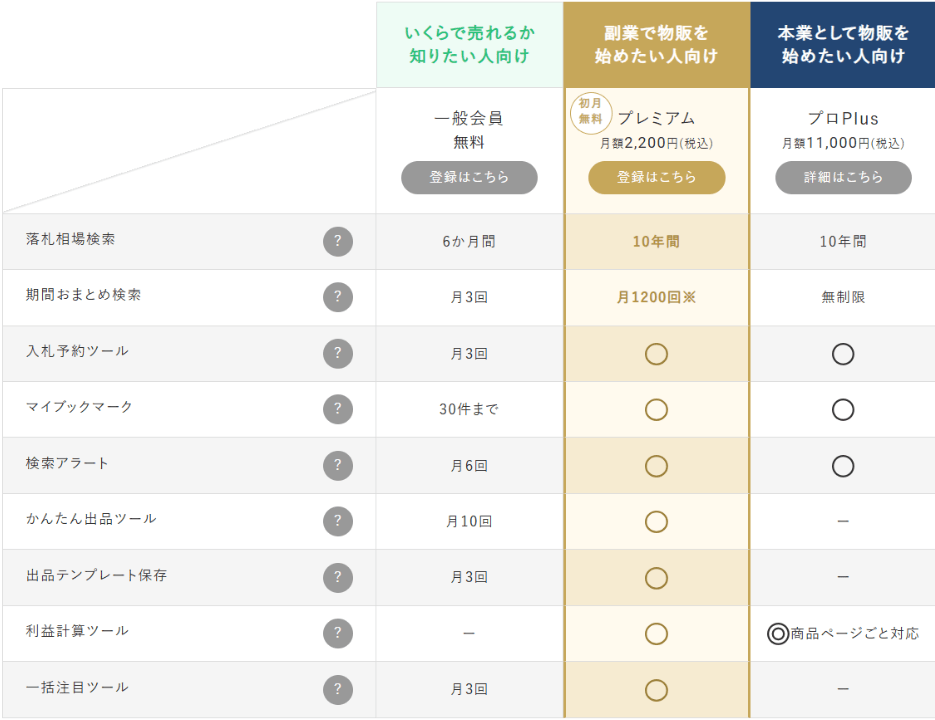
Task: Click プロPlus circle for 入札予約ツール
Action: click(x=843, y=353)
